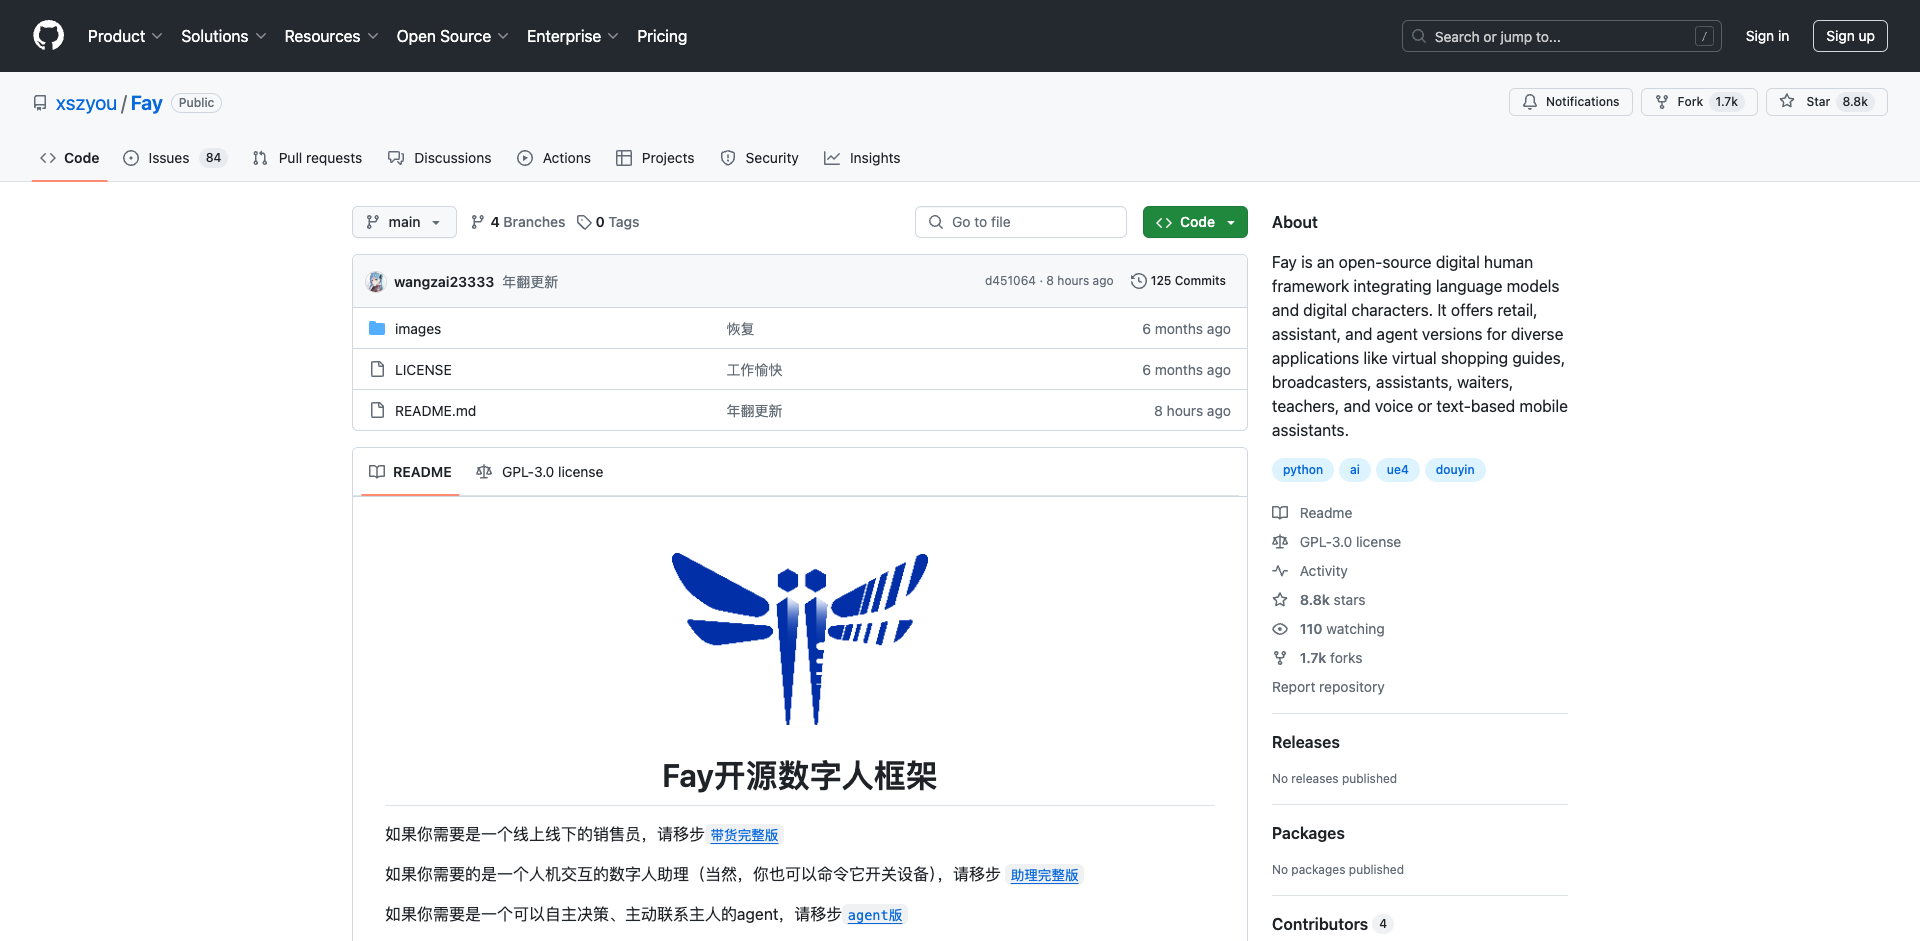The height and width of the screenshot is (941, 1920).
Task: Open the main branch selector dropdown
Action: tap(404, 222)
